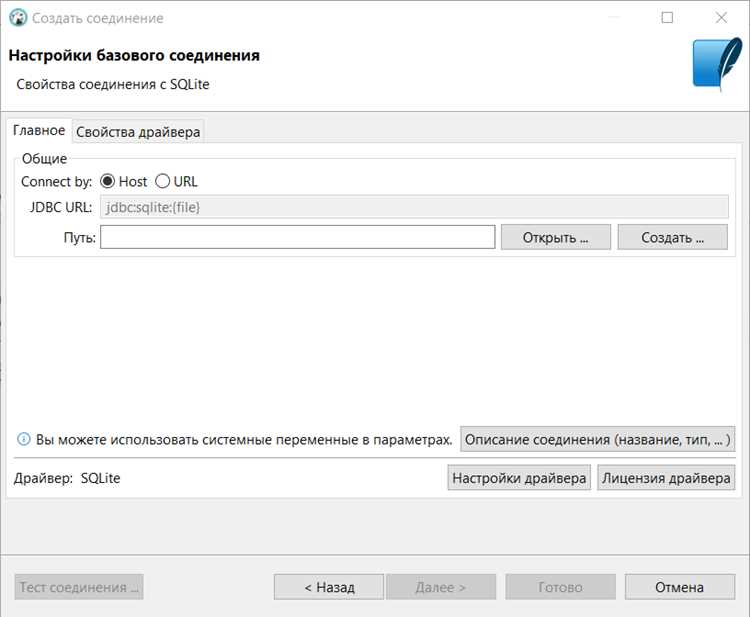Focus the Путь input field

click(298, 237)
